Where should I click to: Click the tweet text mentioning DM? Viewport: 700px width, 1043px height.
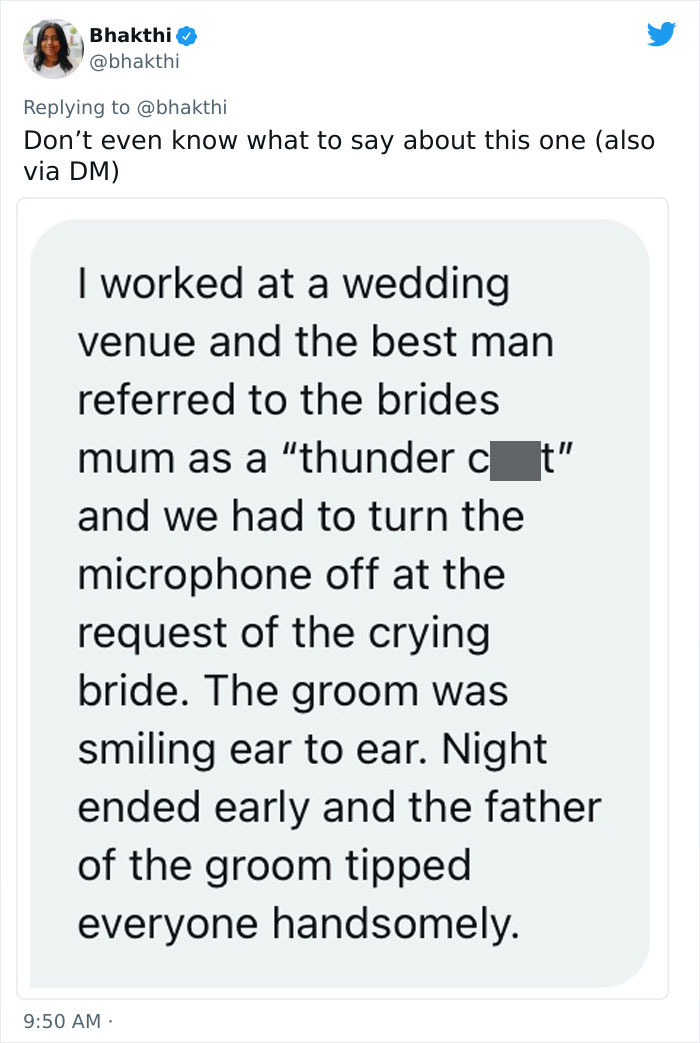[x=338, y=154]
